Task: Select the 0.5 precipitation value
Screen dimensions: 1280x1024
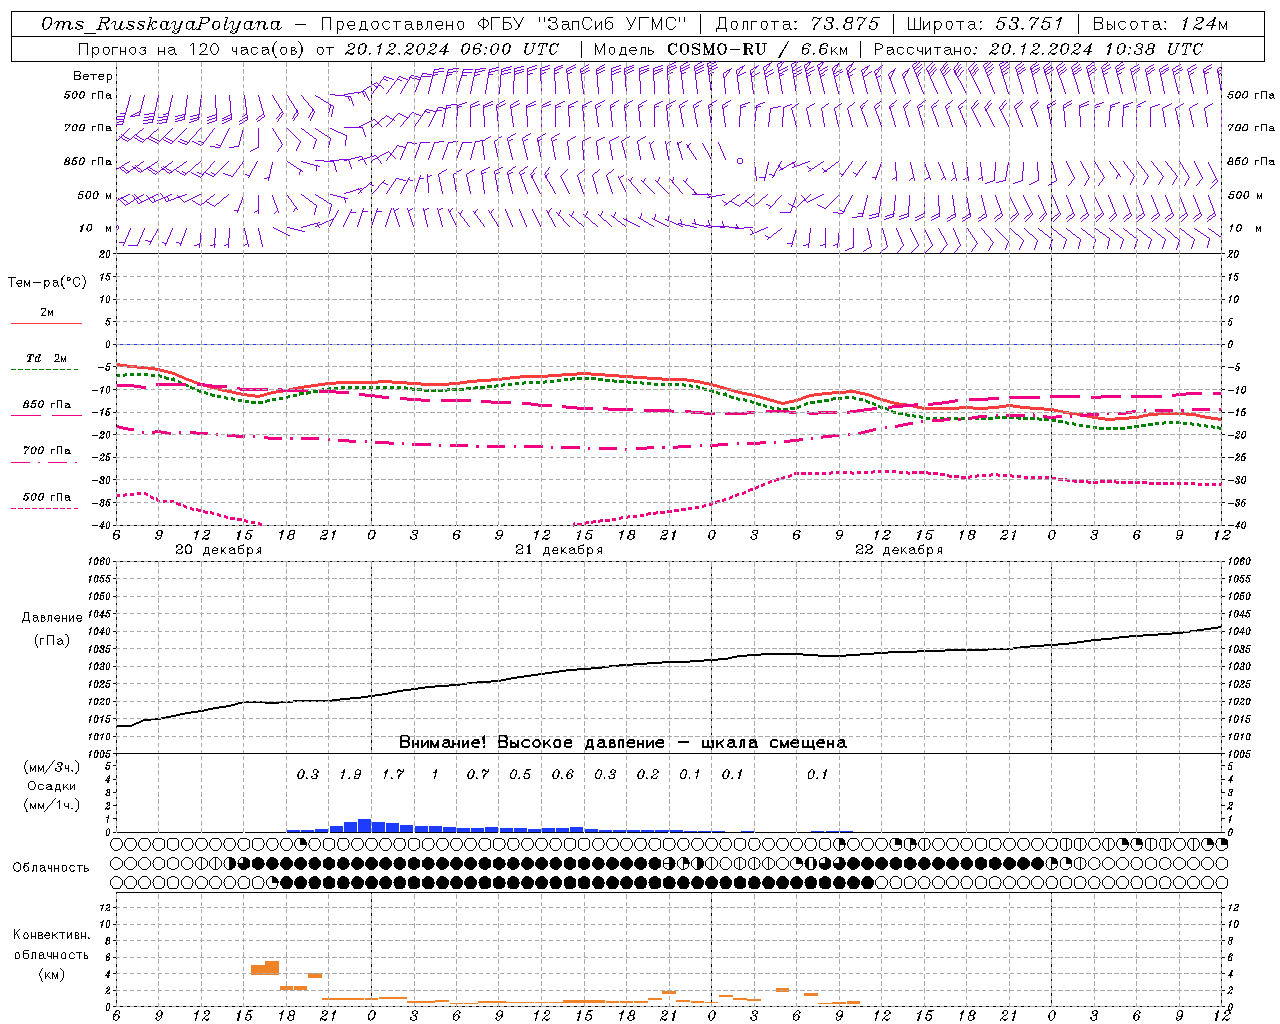Action: [x=520, y=774]
